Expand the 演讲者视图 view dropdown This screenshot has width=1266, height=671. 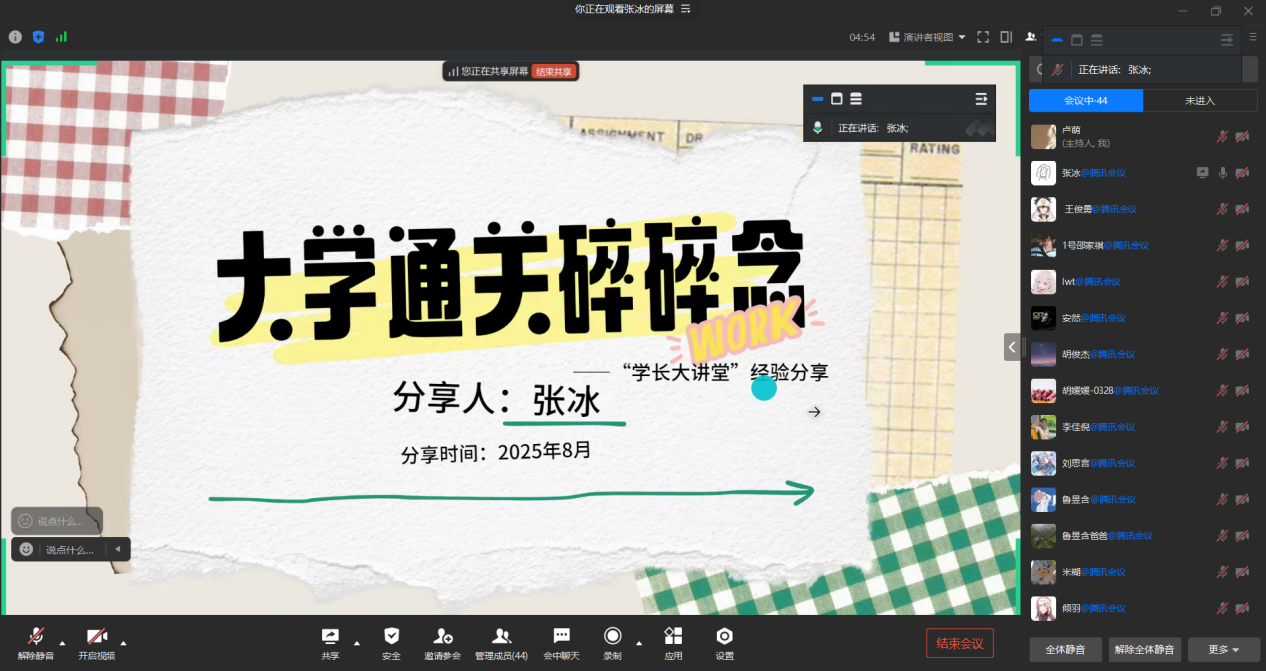point(934,37)
